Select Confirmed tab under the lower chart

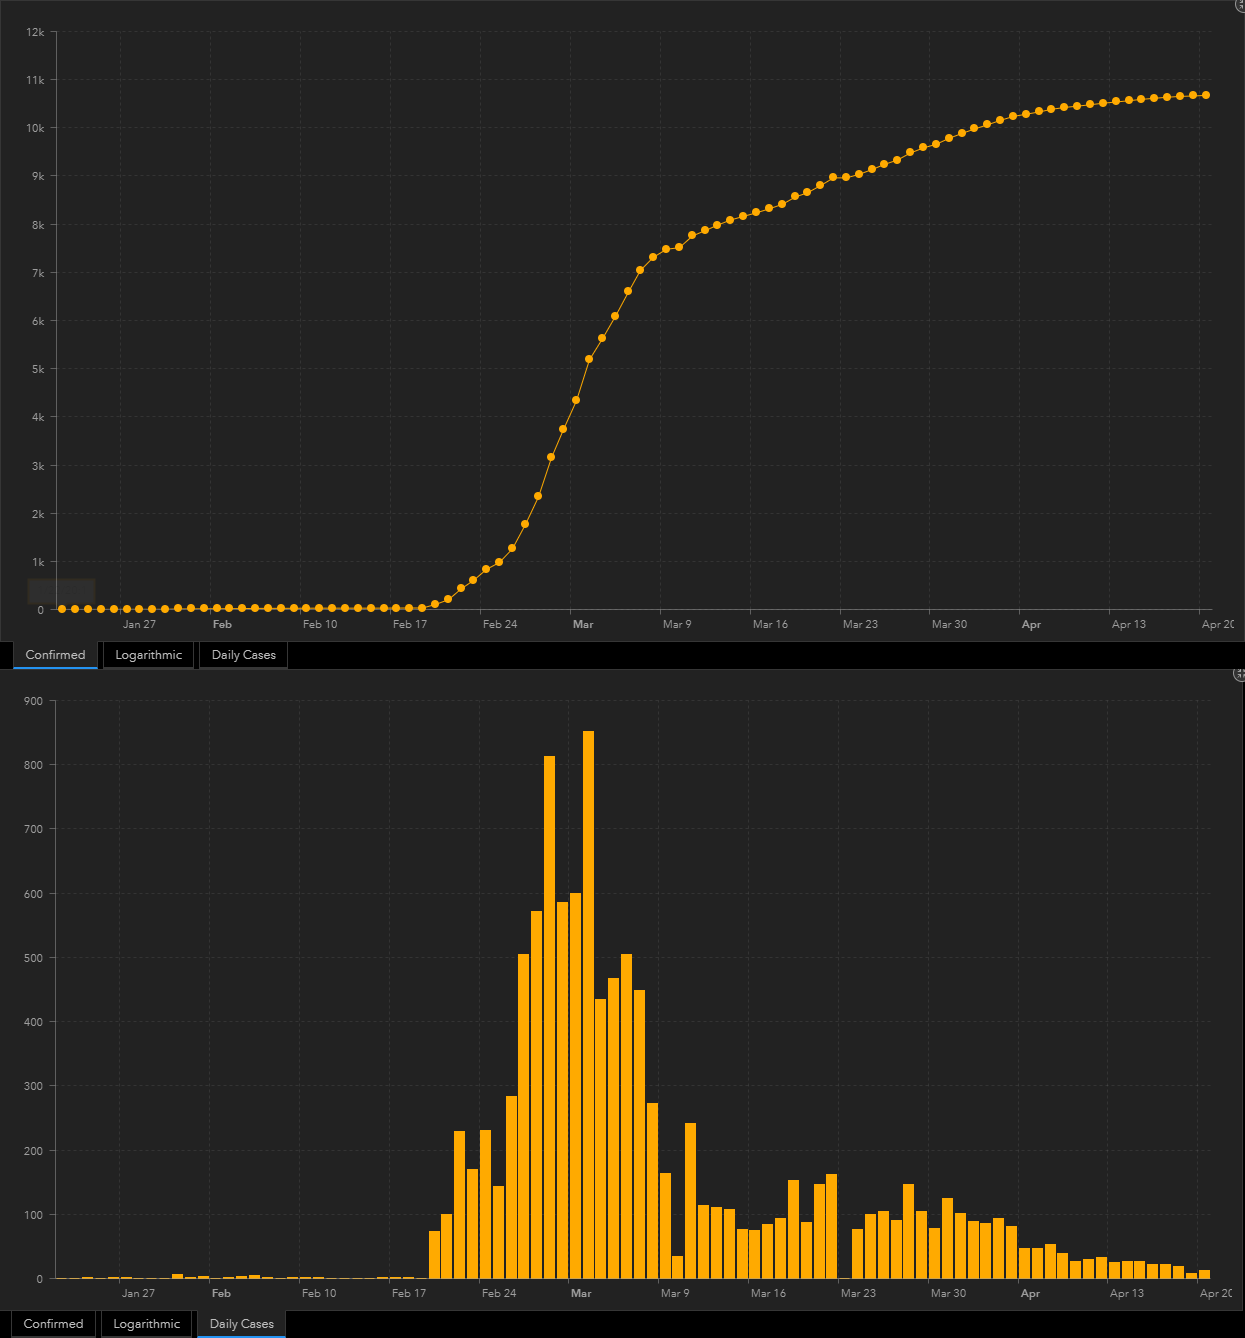point(53,1324)
